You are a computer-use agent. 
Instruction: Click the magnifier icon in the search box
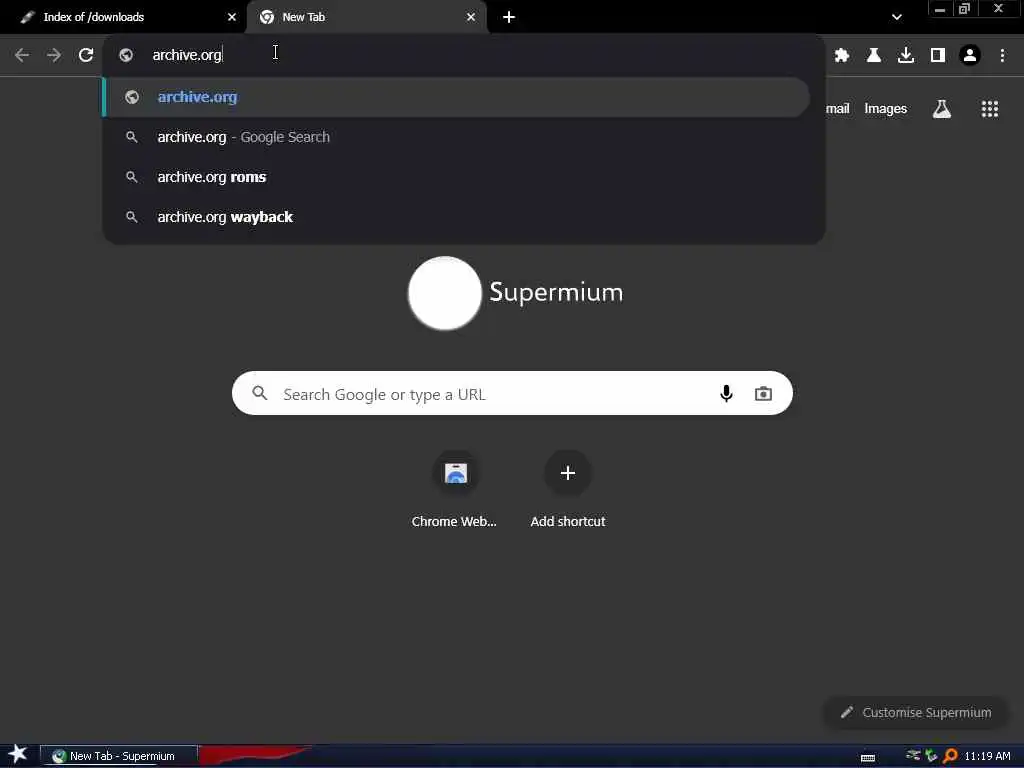coord(260,393)
